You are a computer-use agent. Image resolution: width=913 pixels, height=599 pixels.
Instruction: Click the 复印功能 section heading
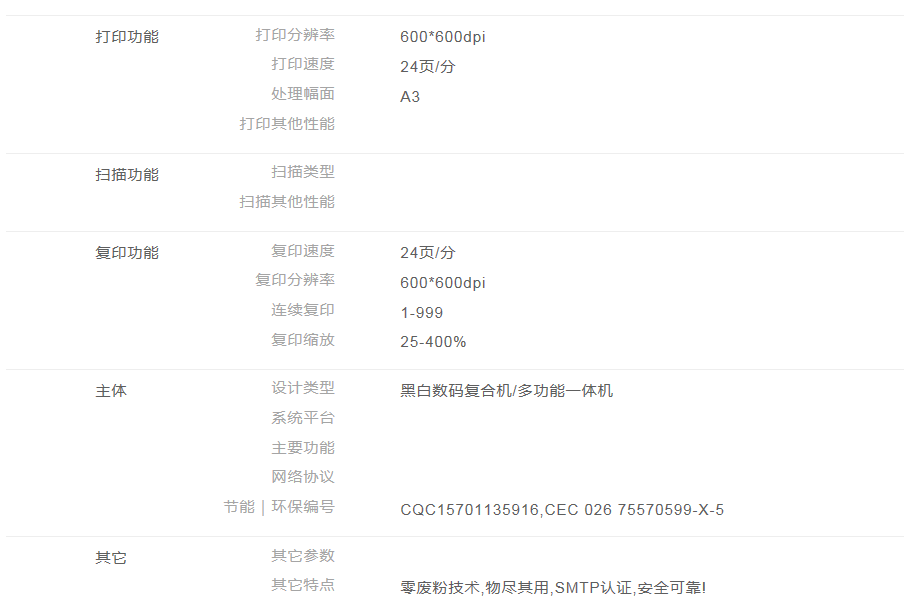point(127,253)
